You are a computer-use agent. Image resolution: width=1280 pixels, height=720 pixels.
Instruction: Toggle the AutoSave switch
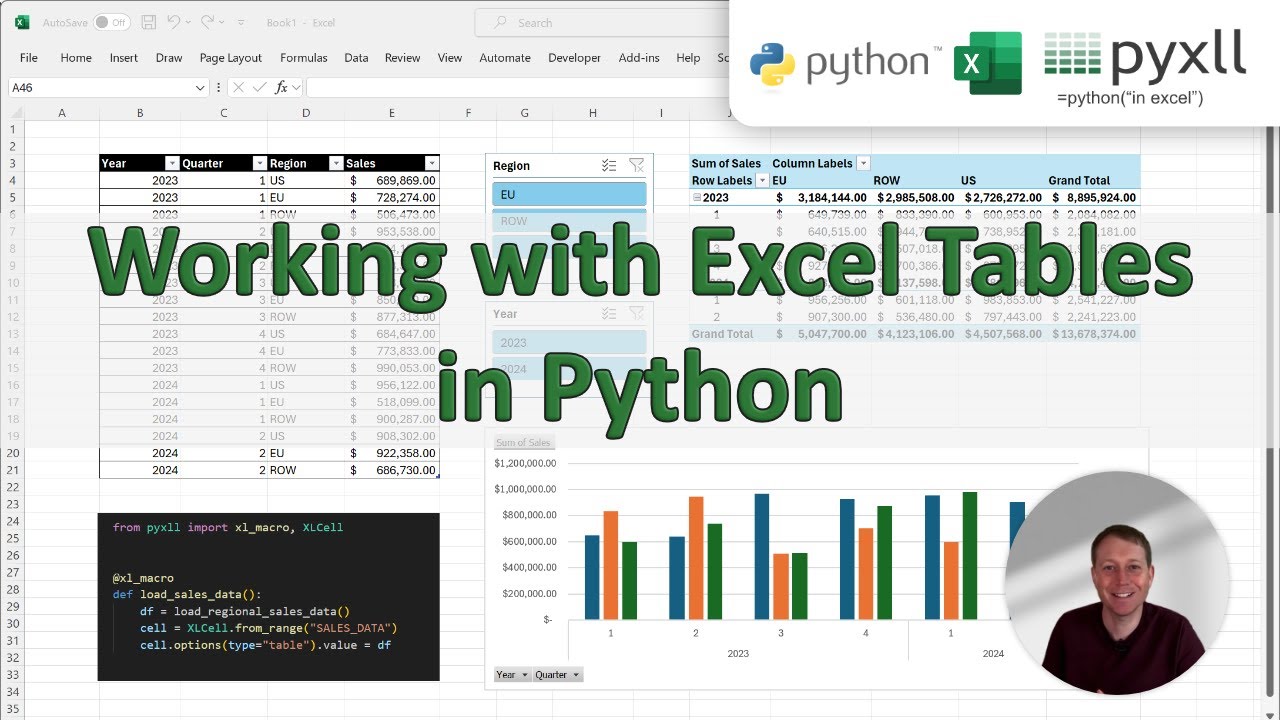[111, 22]
